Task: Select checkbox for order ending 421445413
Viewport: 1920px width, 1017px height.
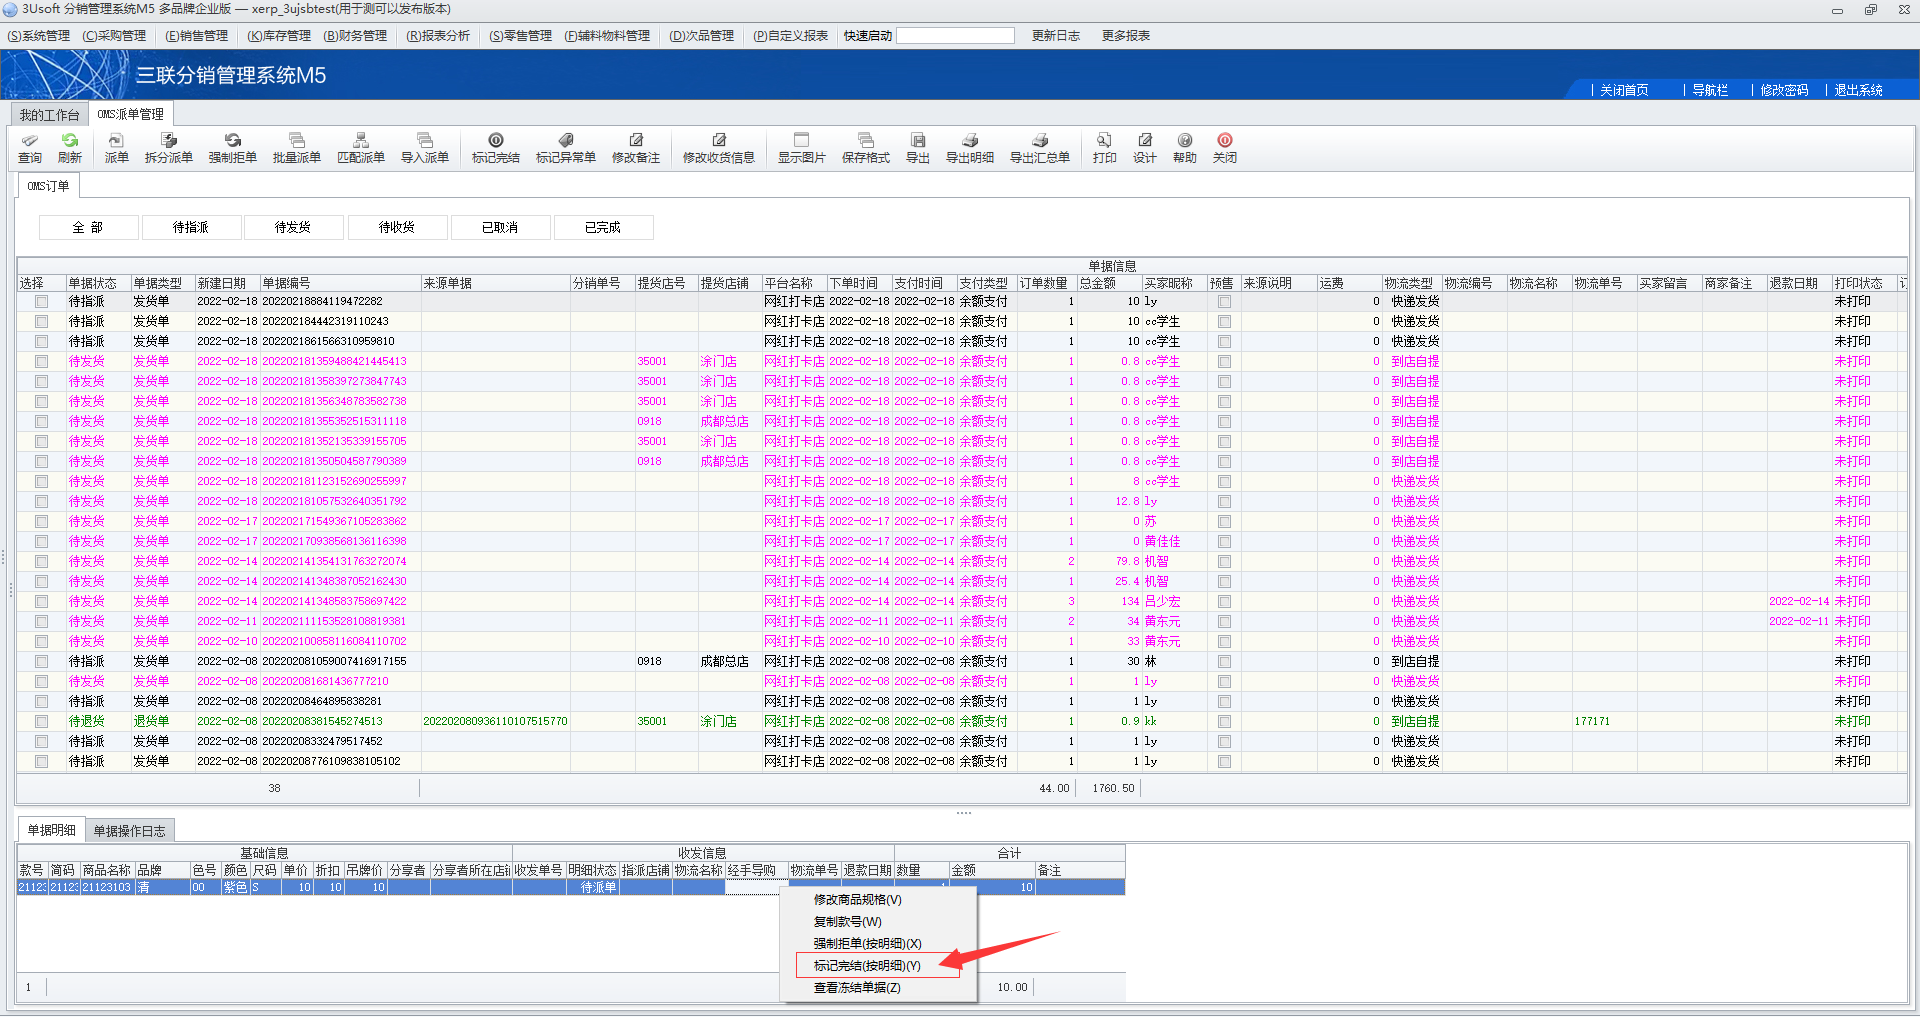Action: (x=41, y=361)
